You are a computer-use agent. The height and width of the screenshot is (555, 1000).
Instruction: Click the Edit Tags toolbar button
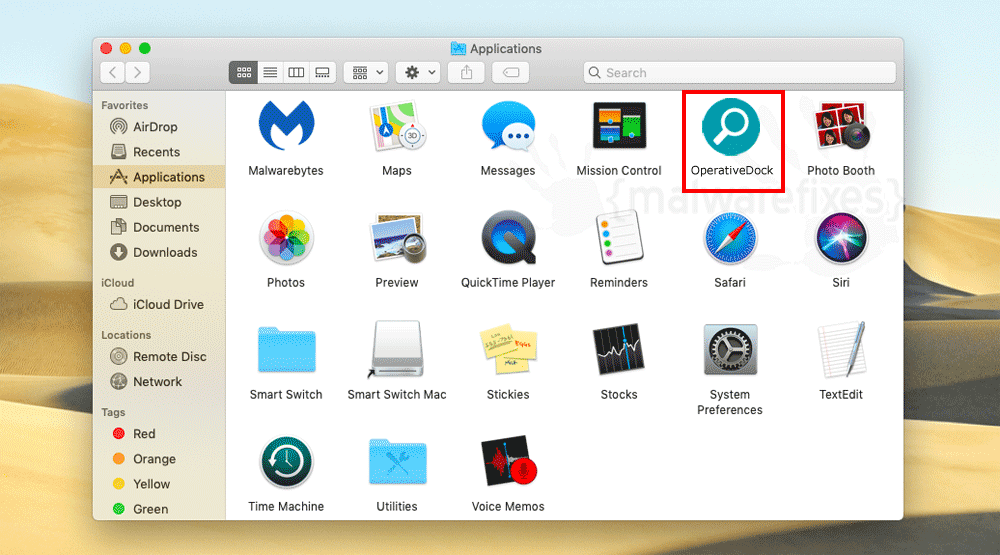[510, 73]
